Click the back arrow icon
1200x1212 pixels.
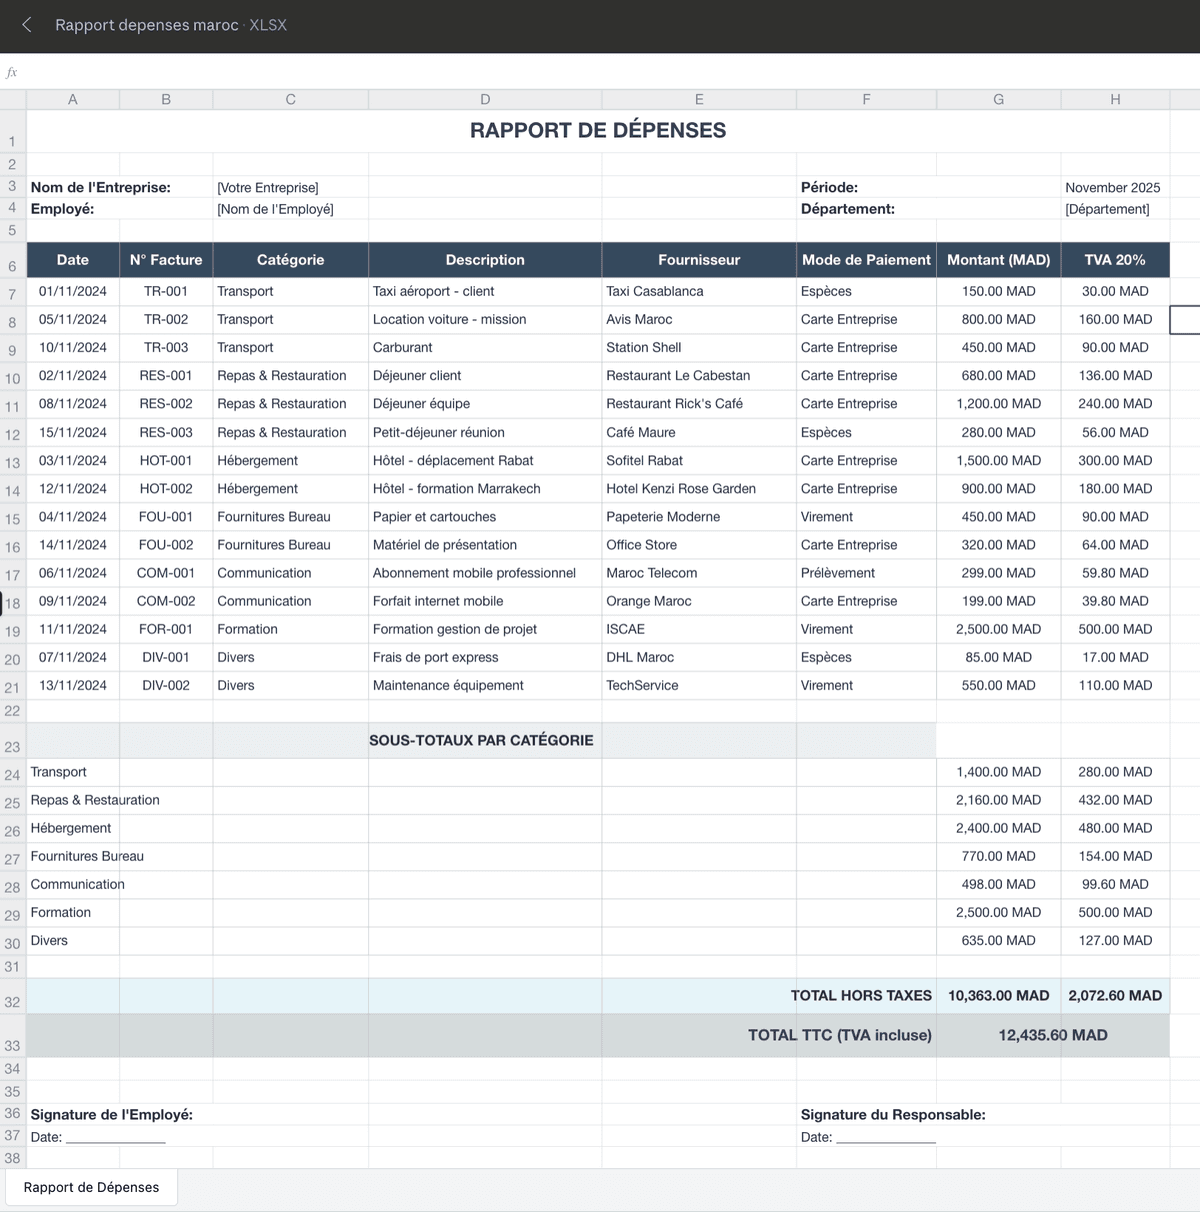coord(27,25)
